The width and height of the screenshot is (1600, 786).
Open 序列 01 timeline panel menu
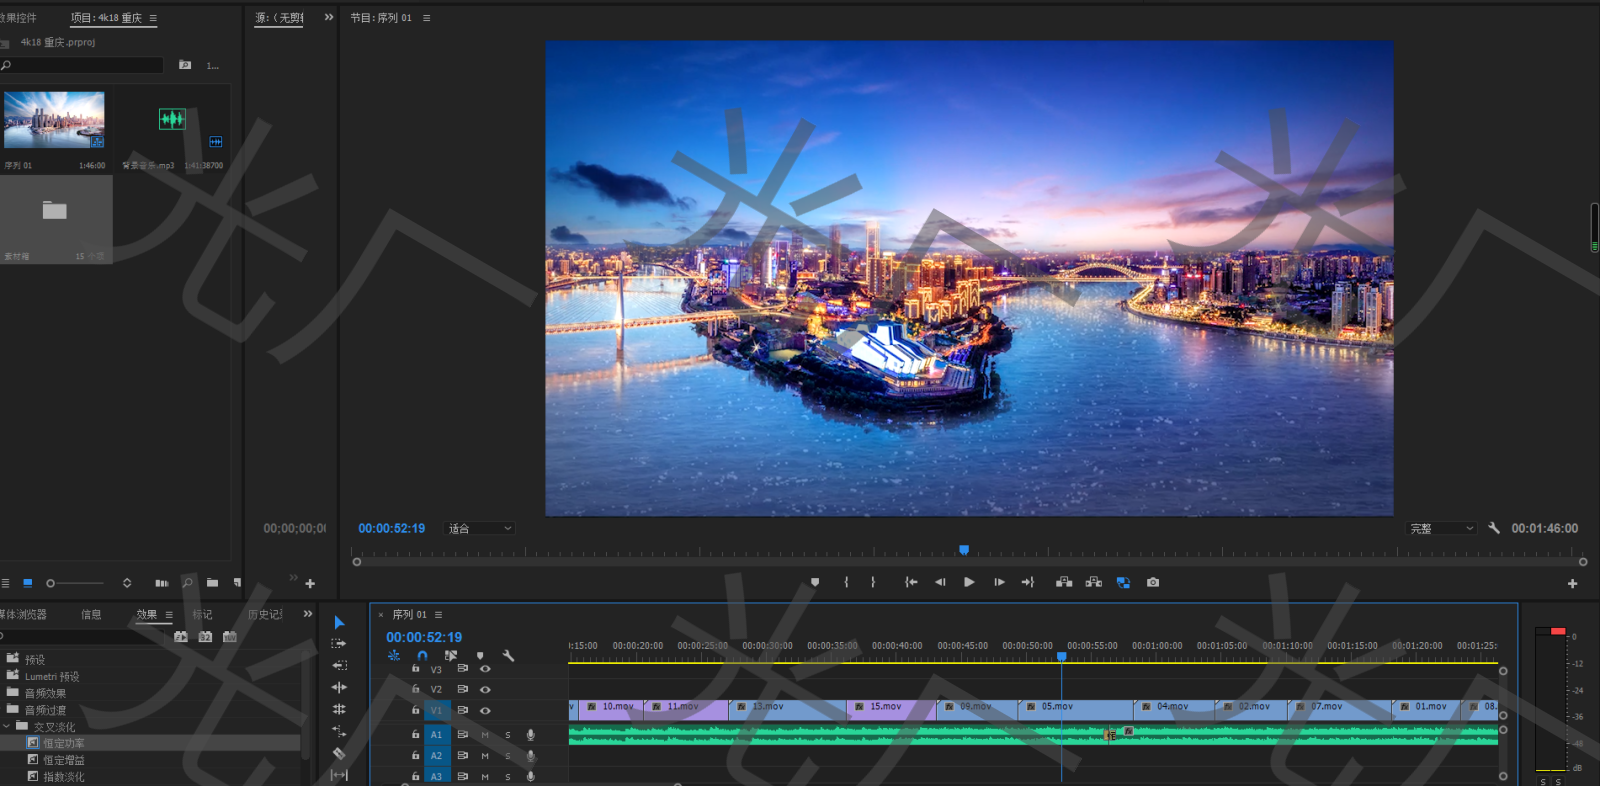[438, 615]
